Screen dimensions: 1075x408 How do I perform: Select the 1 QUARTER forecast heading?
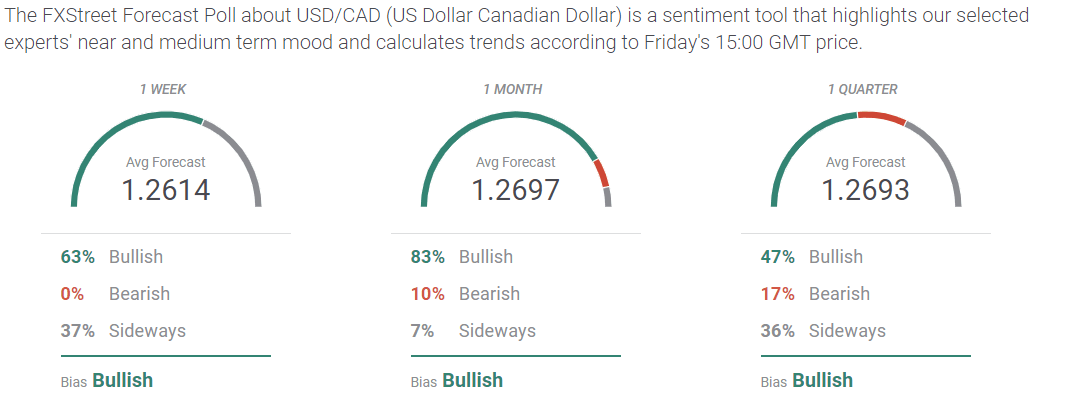862,89
